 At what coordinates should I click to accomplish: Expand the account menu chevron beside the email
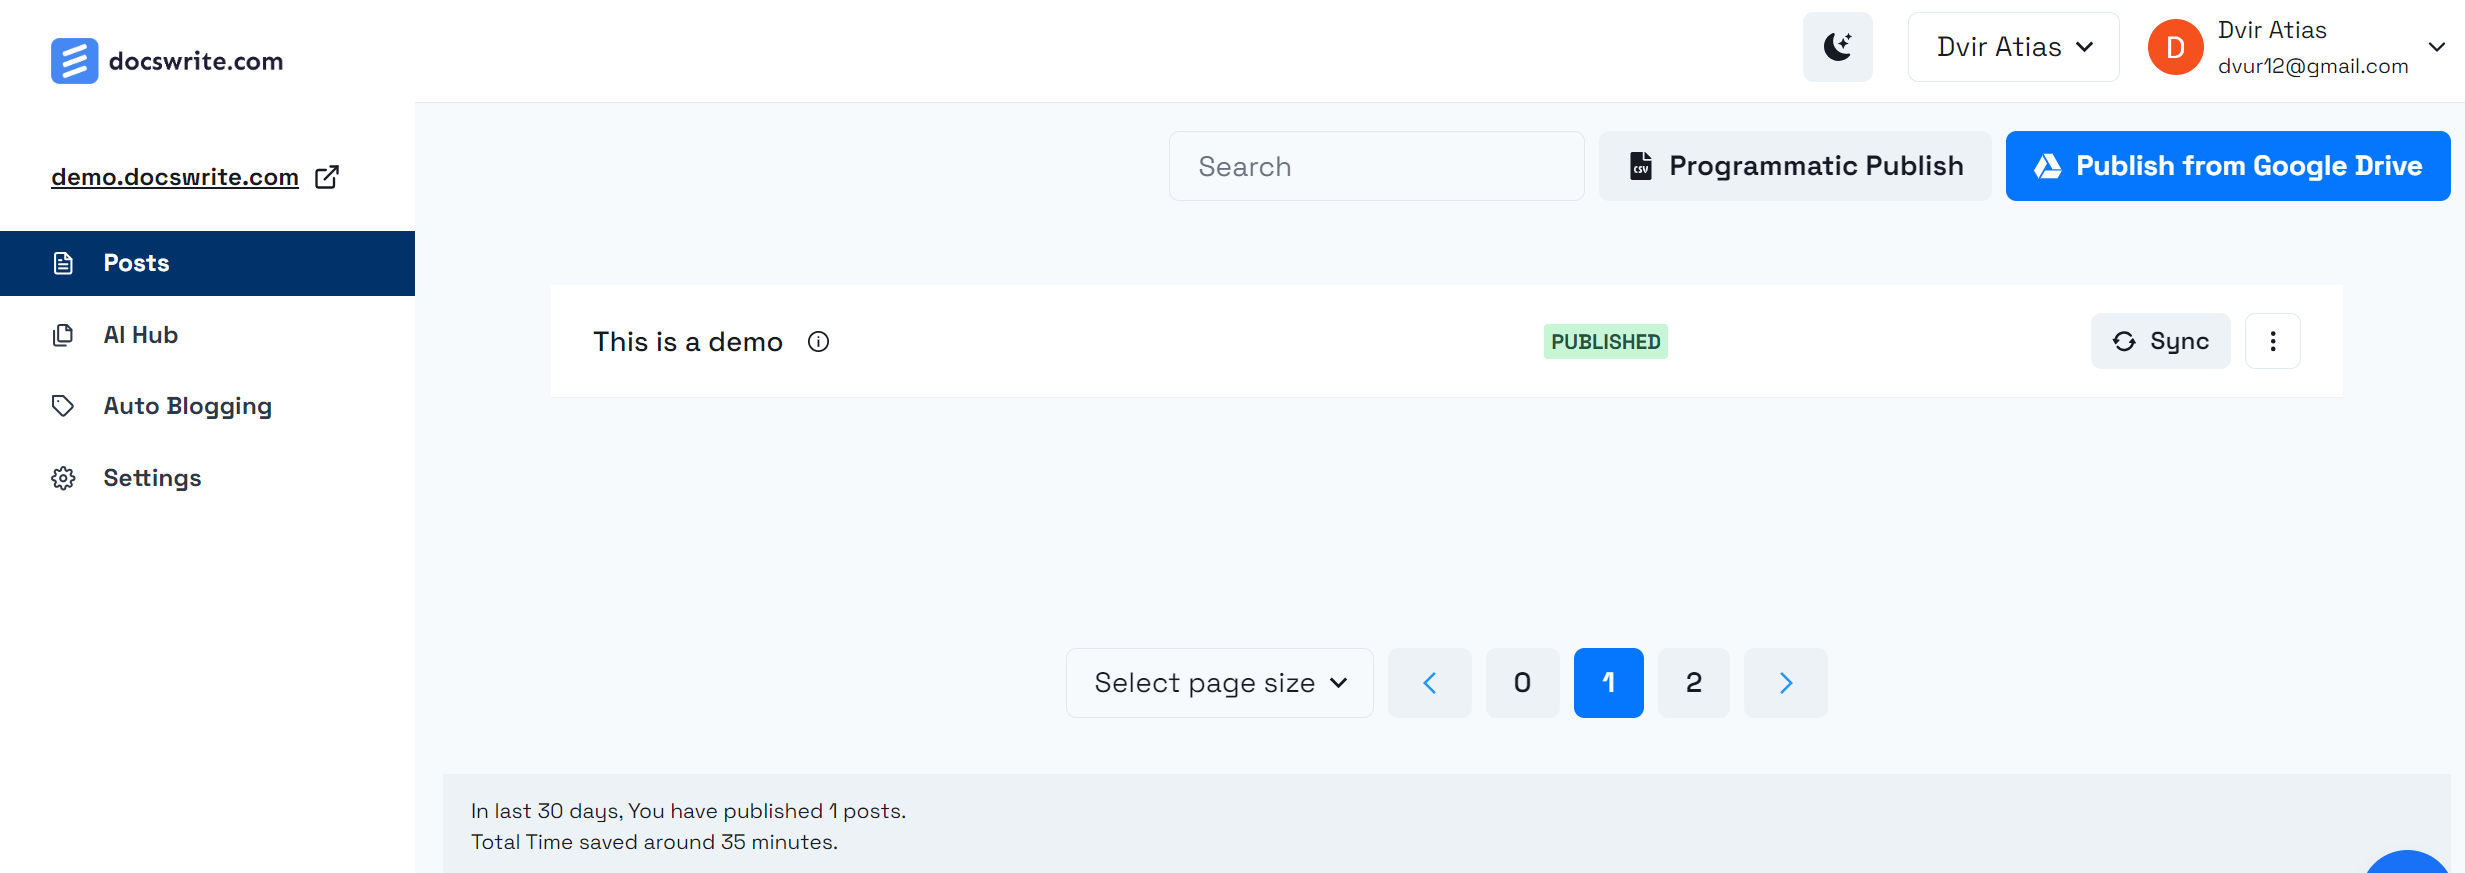click(x=2437, y=47)
